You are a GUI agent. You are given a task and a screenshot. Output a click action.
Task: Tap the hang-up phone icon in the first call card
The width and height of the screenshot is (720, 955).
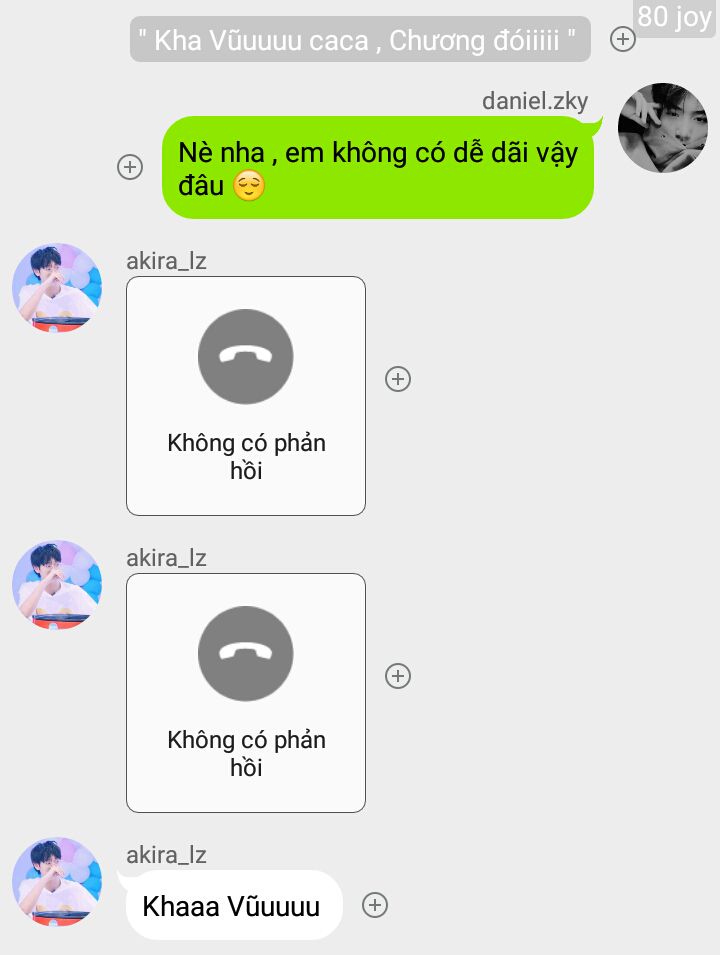pos(245,356)
